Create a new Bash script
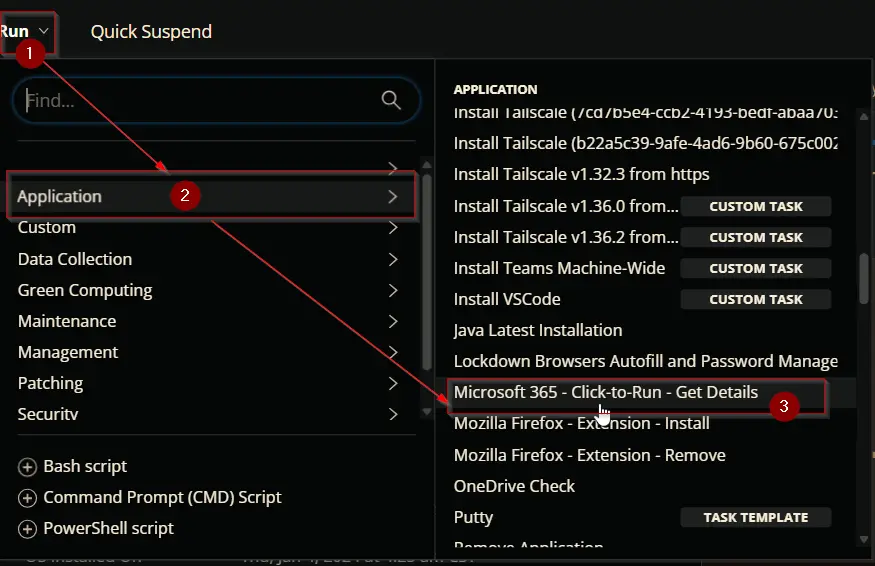The width and height of the screenshot is (875, 566). point(85,467)
